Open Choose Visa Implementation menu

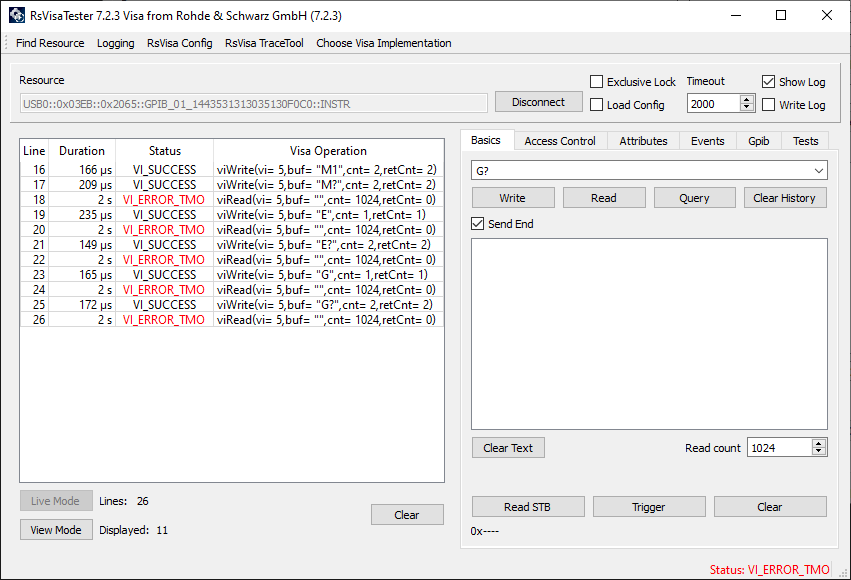(x=384, y=43)
